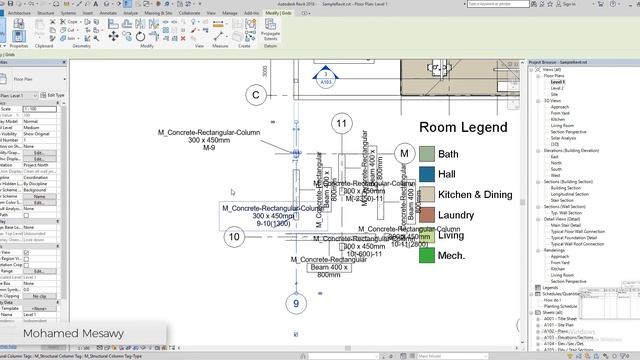This screenshot has width=640, height=360.
Task: Open the Manage ribbon tab
Action: pos(230,13)
